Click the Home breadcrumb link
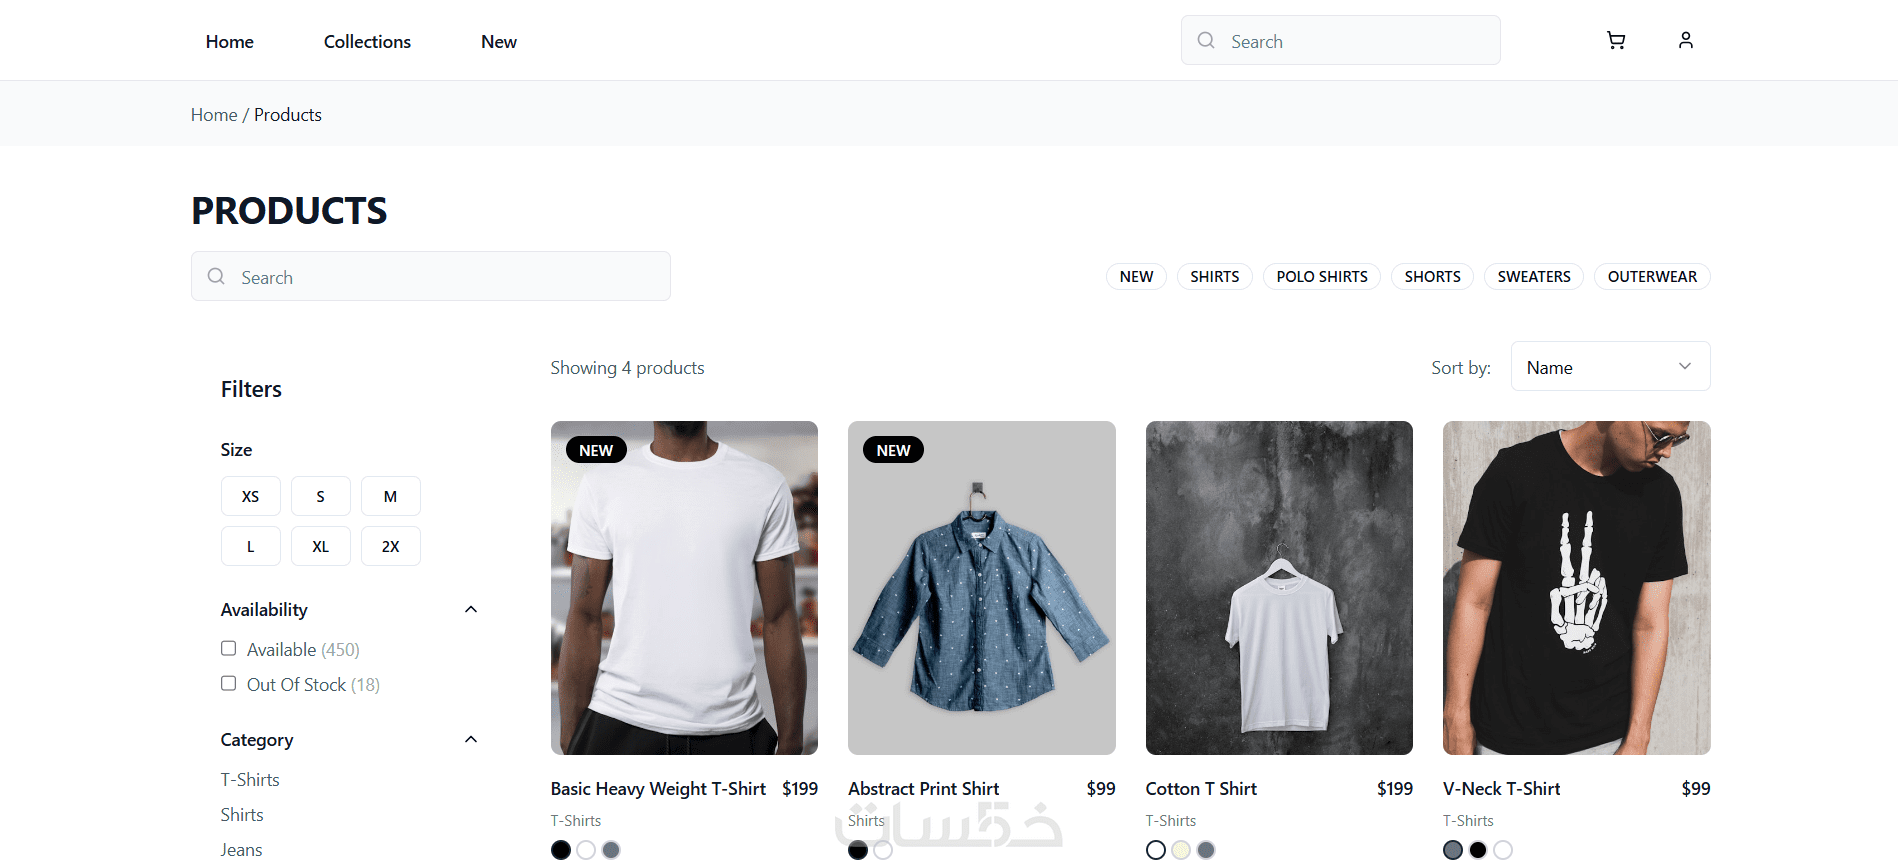 tap(214, 115)
